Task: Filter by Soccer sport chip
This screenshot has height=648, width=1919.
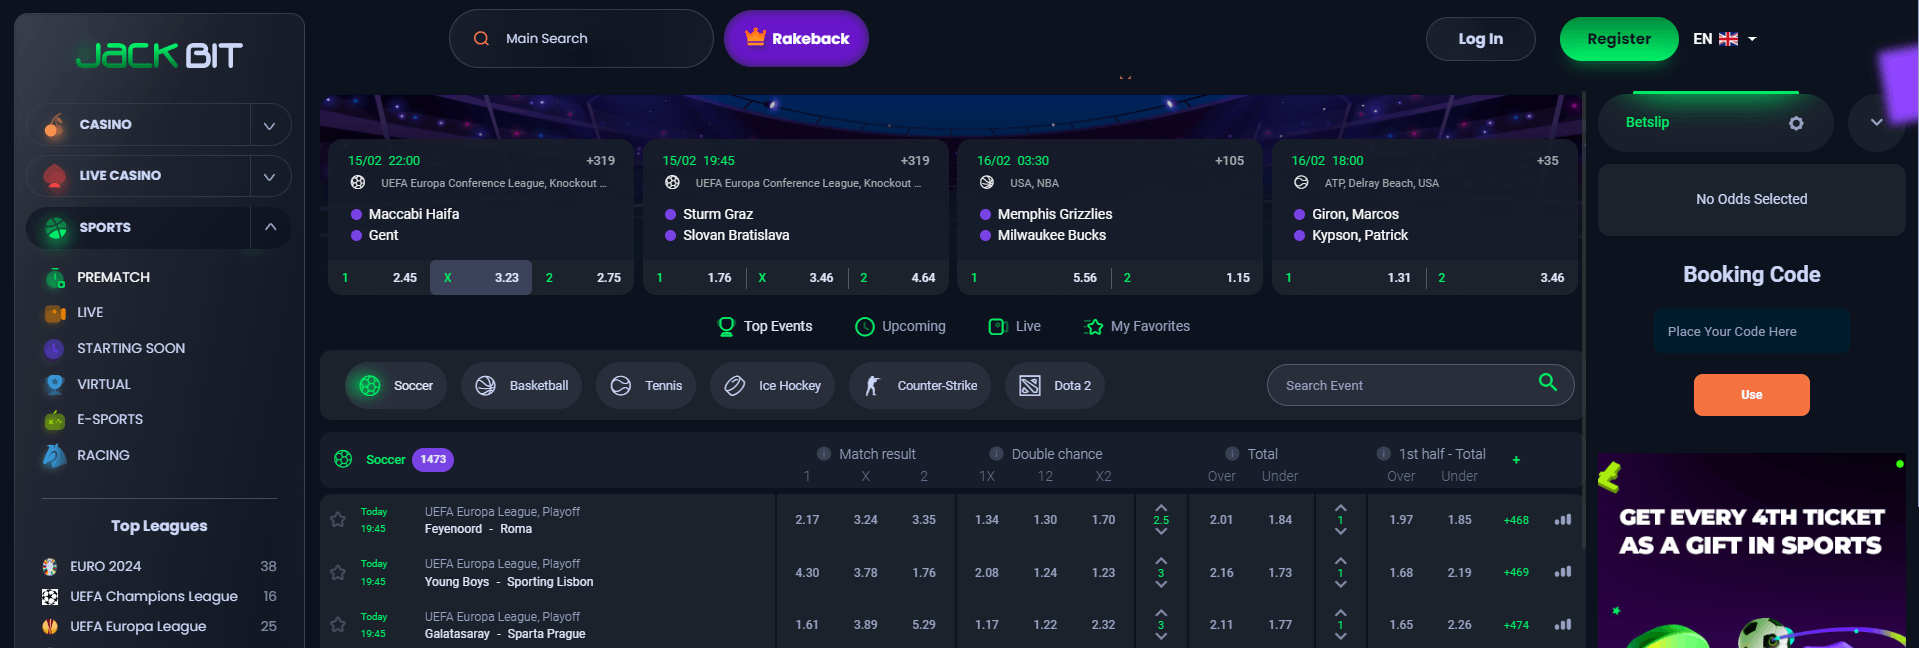Action: tap(396, 386)
